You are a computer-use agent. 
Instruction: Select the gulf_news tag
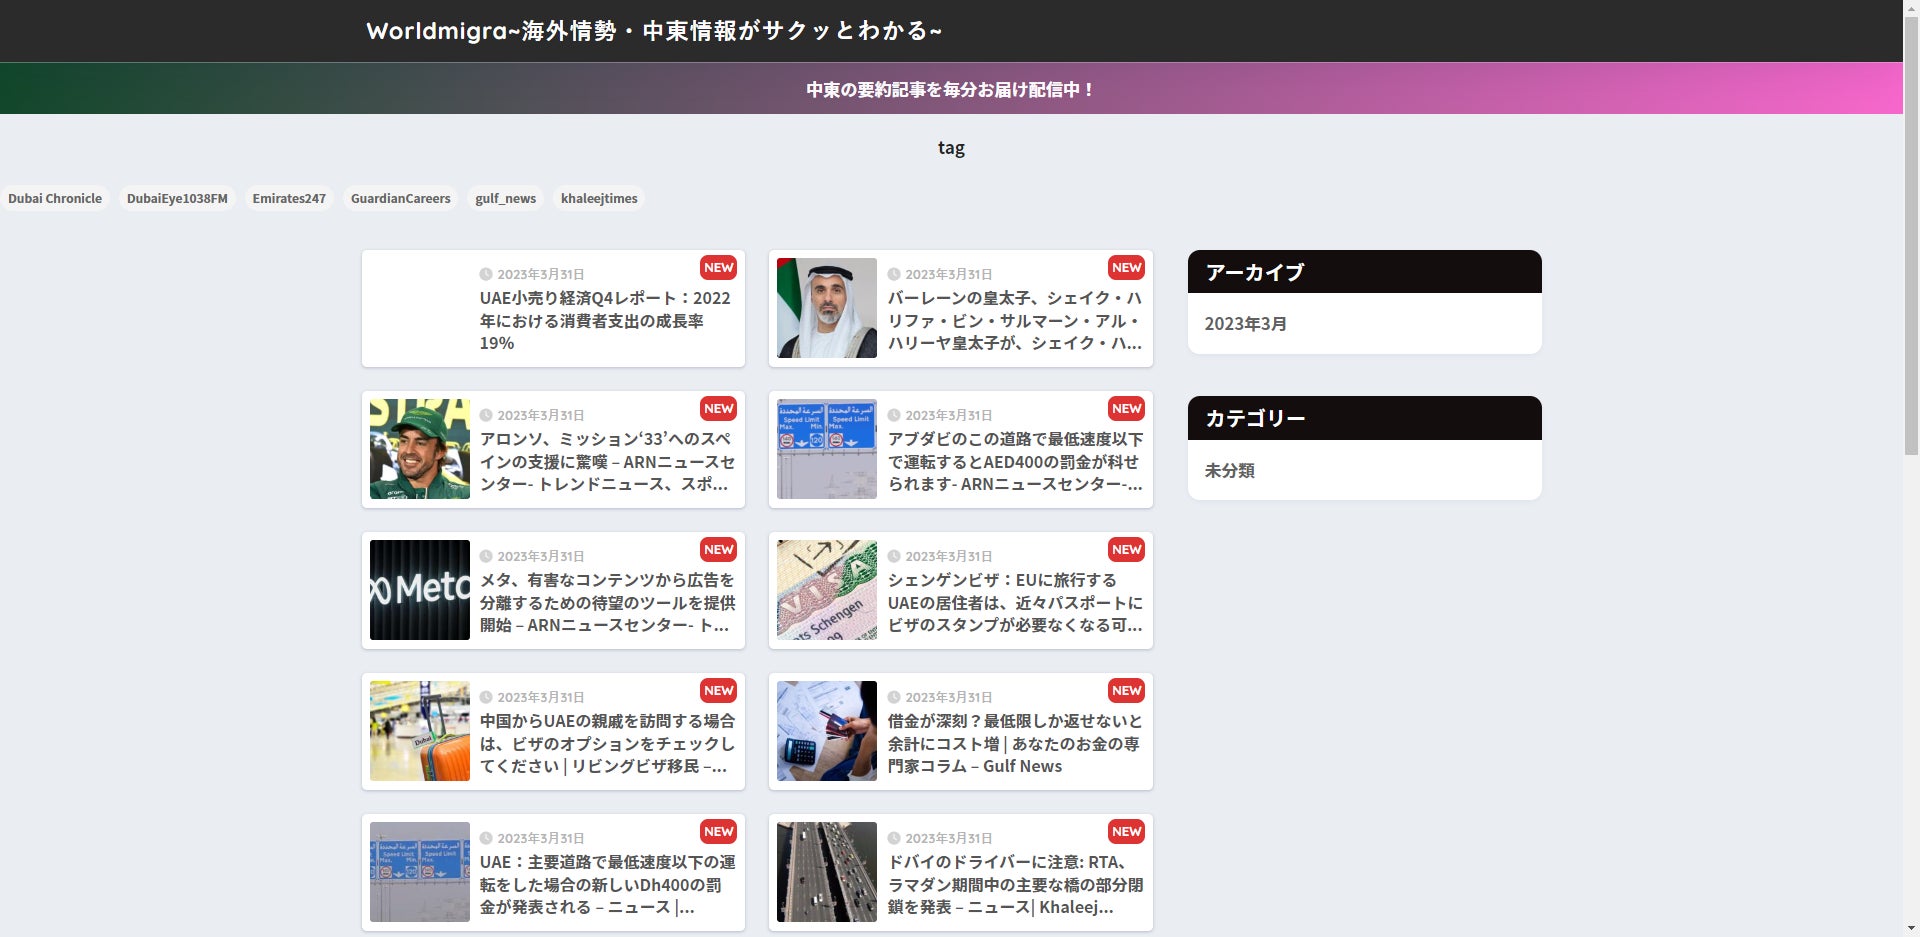tap(505, 198)
